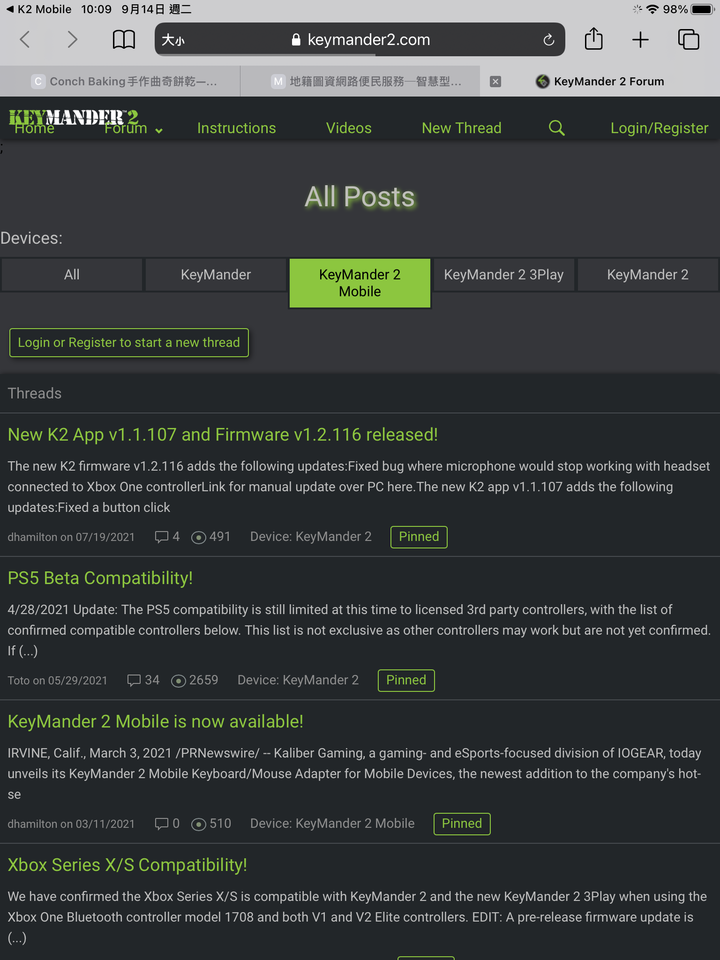Image resolution: width=720 pixels, height=960 pixels.
Task: Show all open tabs overview
Action: [x=689, y=40]
